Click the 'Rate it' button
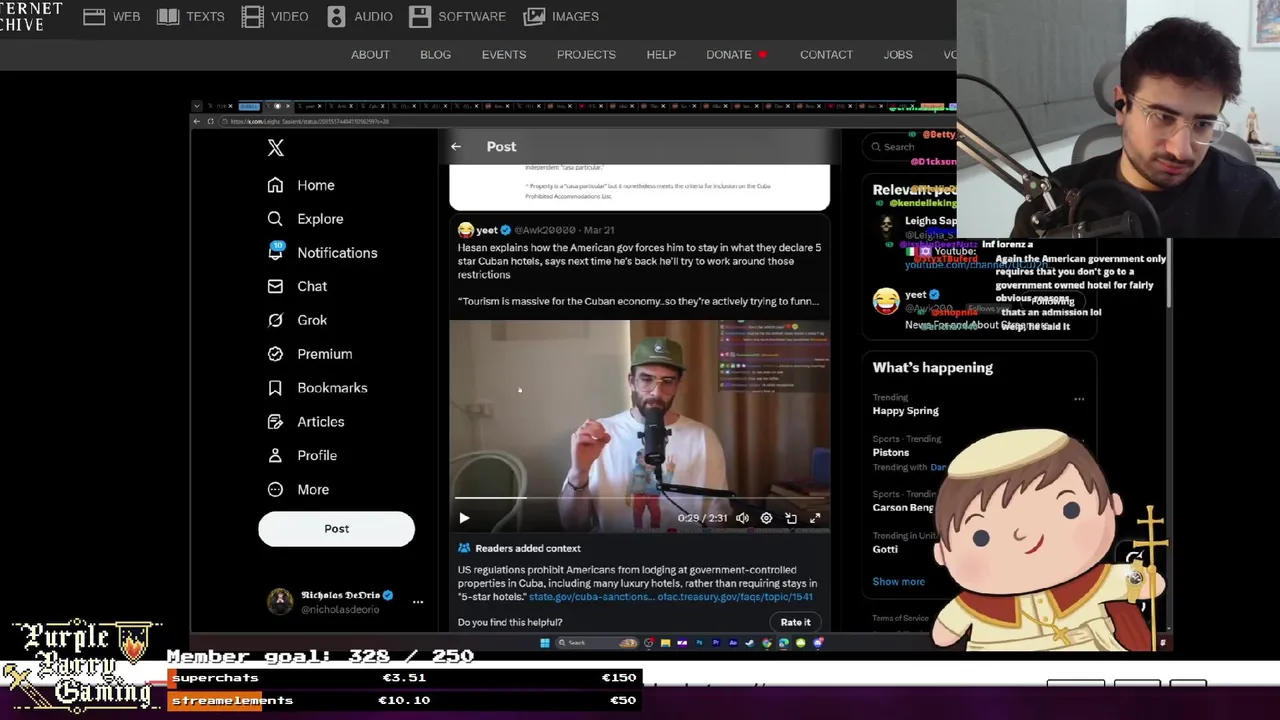 coord(796,622)
